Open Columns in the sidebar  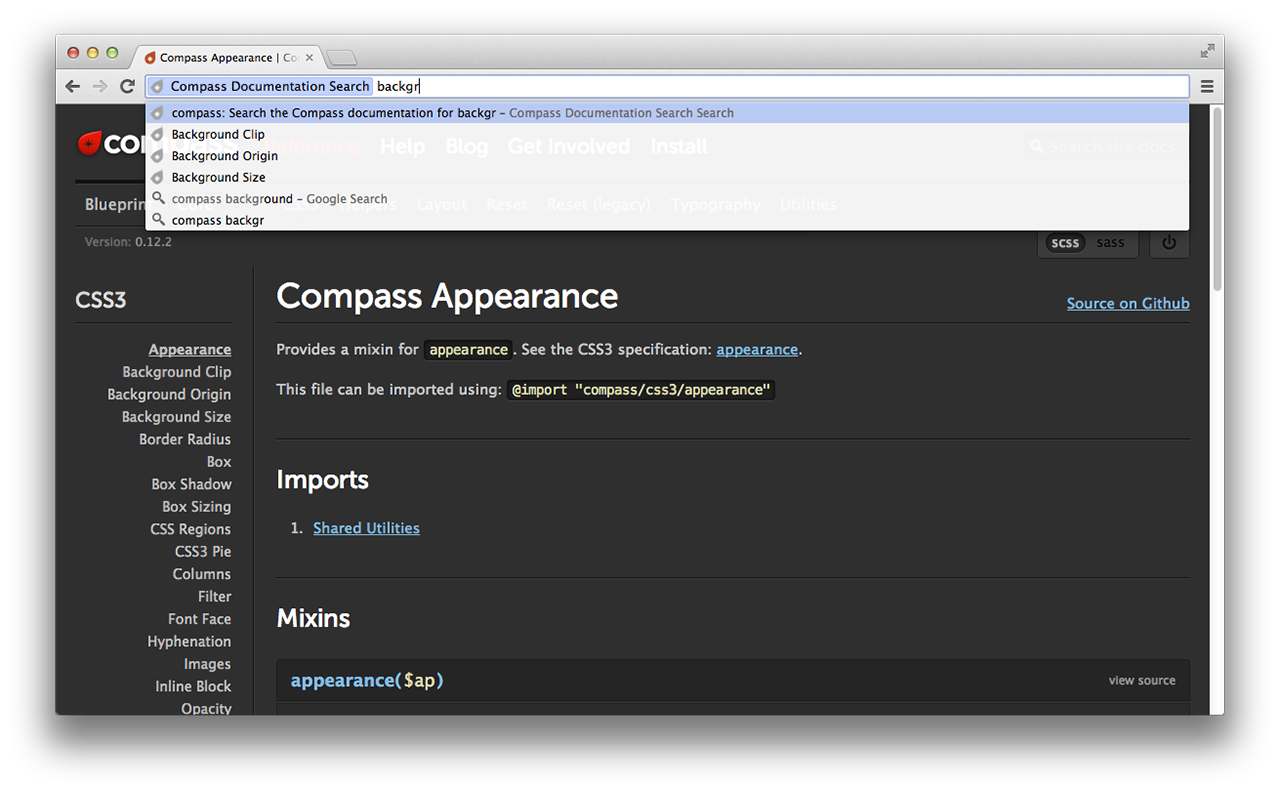(x=202, y=574)
